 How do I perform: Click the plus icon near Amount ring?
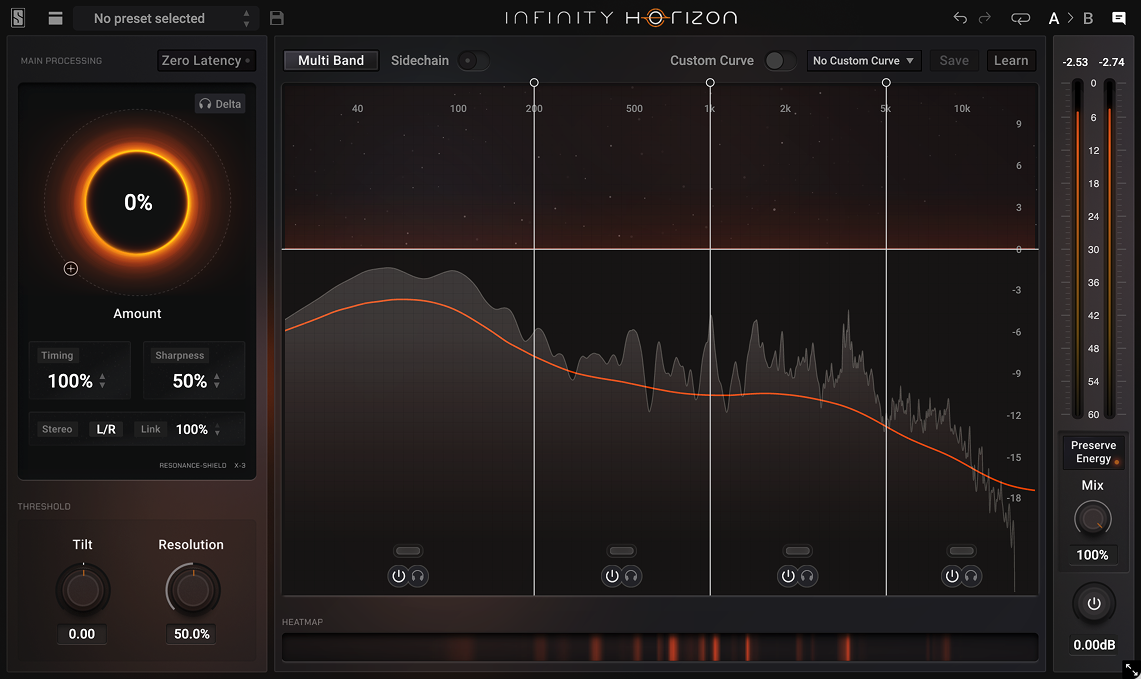71,268
